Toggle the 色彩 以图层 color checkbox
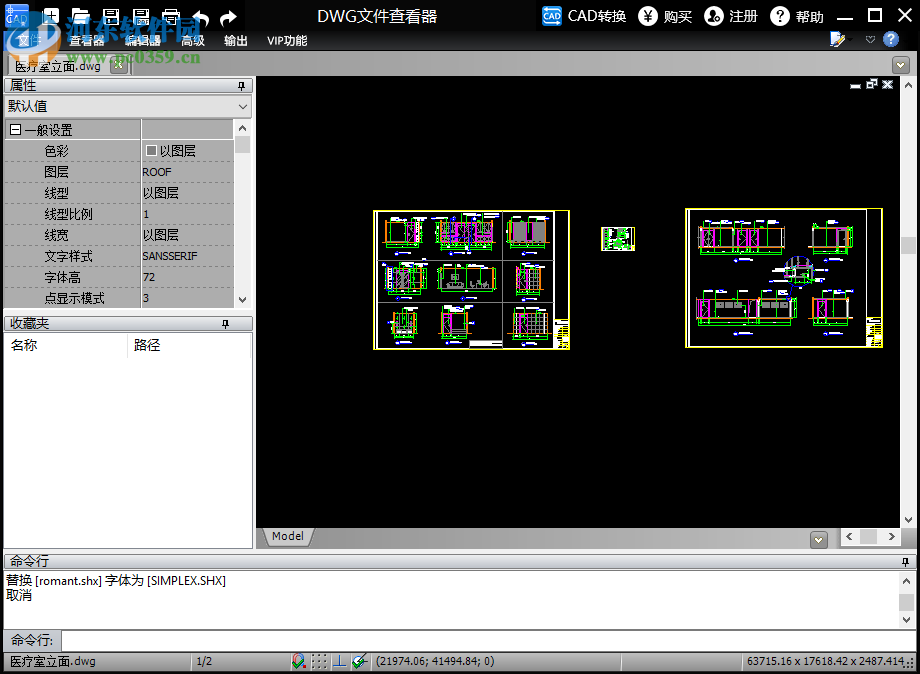The height and width of the screenshot is (674, 920). pyautogui.click(x=151, y=150)
